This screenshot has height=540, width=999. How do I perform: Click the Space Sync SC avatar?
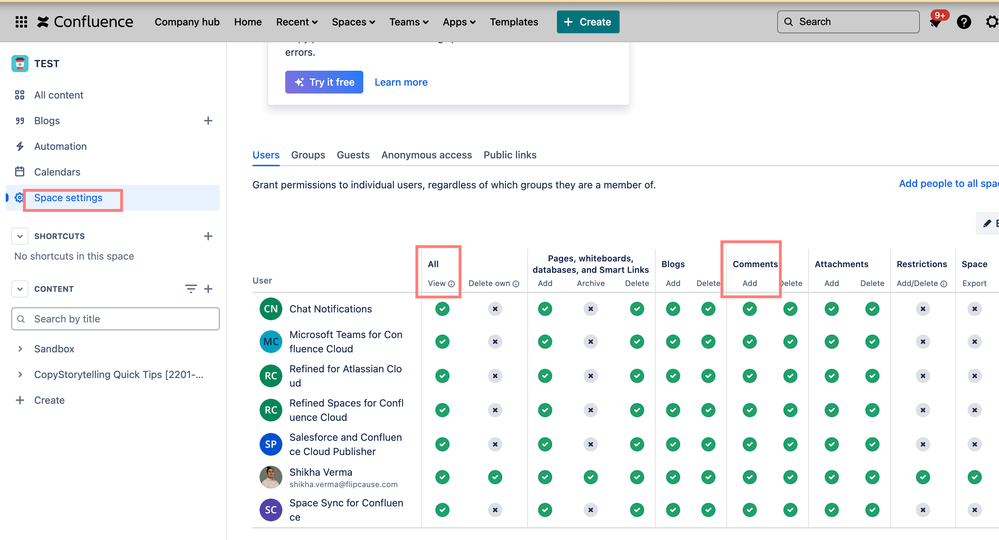point(271,509)
